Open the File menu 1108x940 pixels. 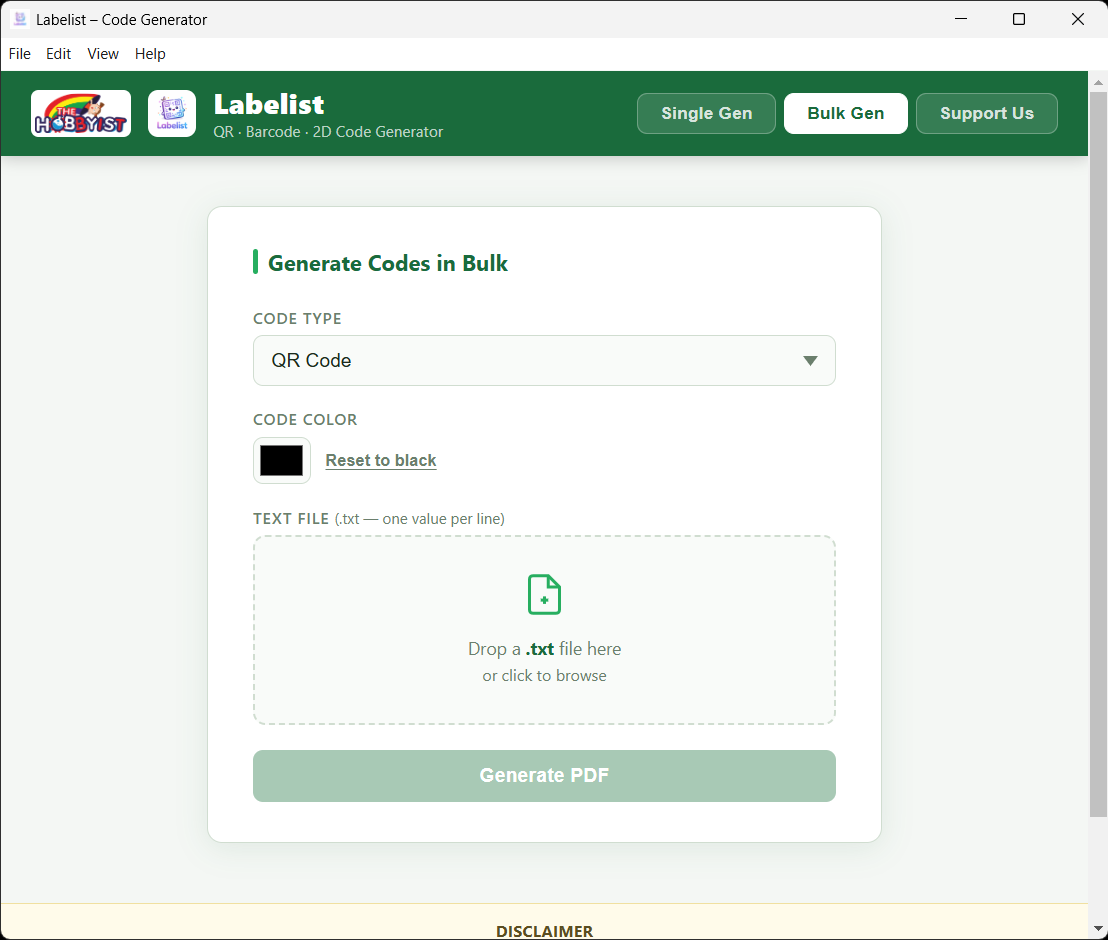pyautogui.click(x=19, y=54)
